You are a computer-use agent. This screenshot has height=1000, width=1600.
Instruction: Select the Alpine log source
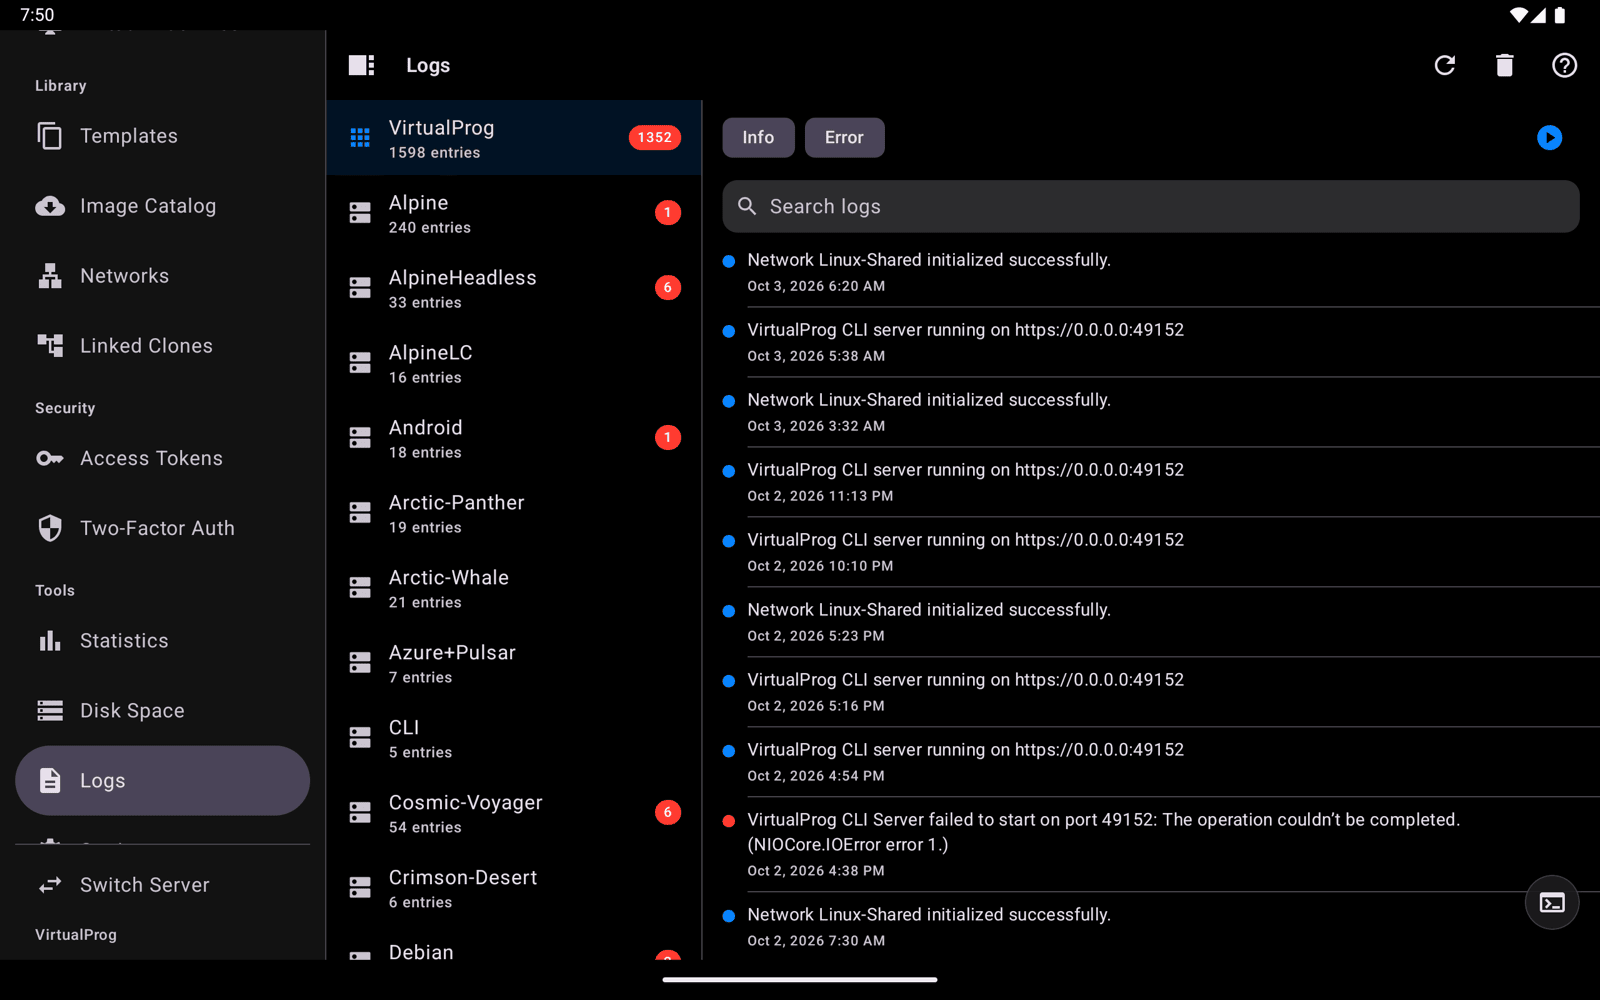point(514,213)
